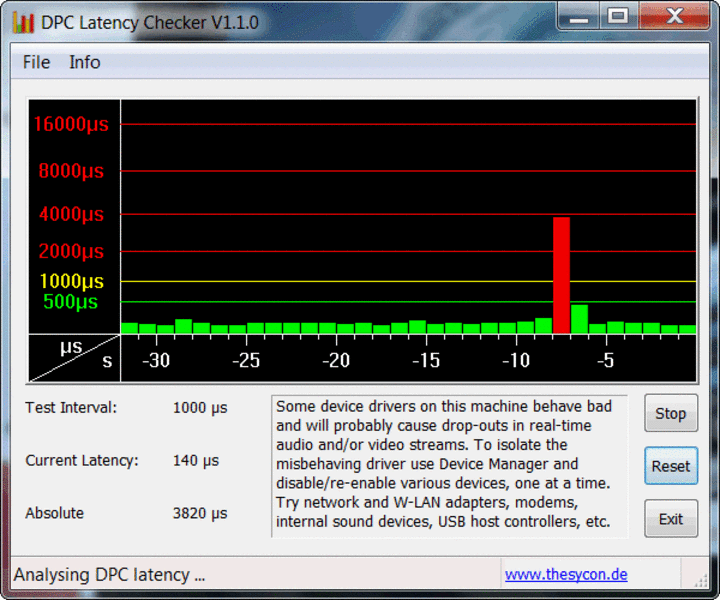This screenshot has height=600, width=720.
Task: Click the window resize grip in status bar
Action: tap(701, 581)
